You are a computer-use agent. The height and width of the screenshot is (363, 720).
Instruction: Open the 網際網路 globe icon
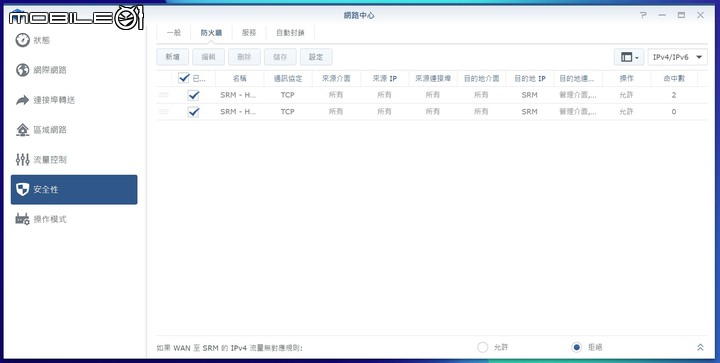22,70
